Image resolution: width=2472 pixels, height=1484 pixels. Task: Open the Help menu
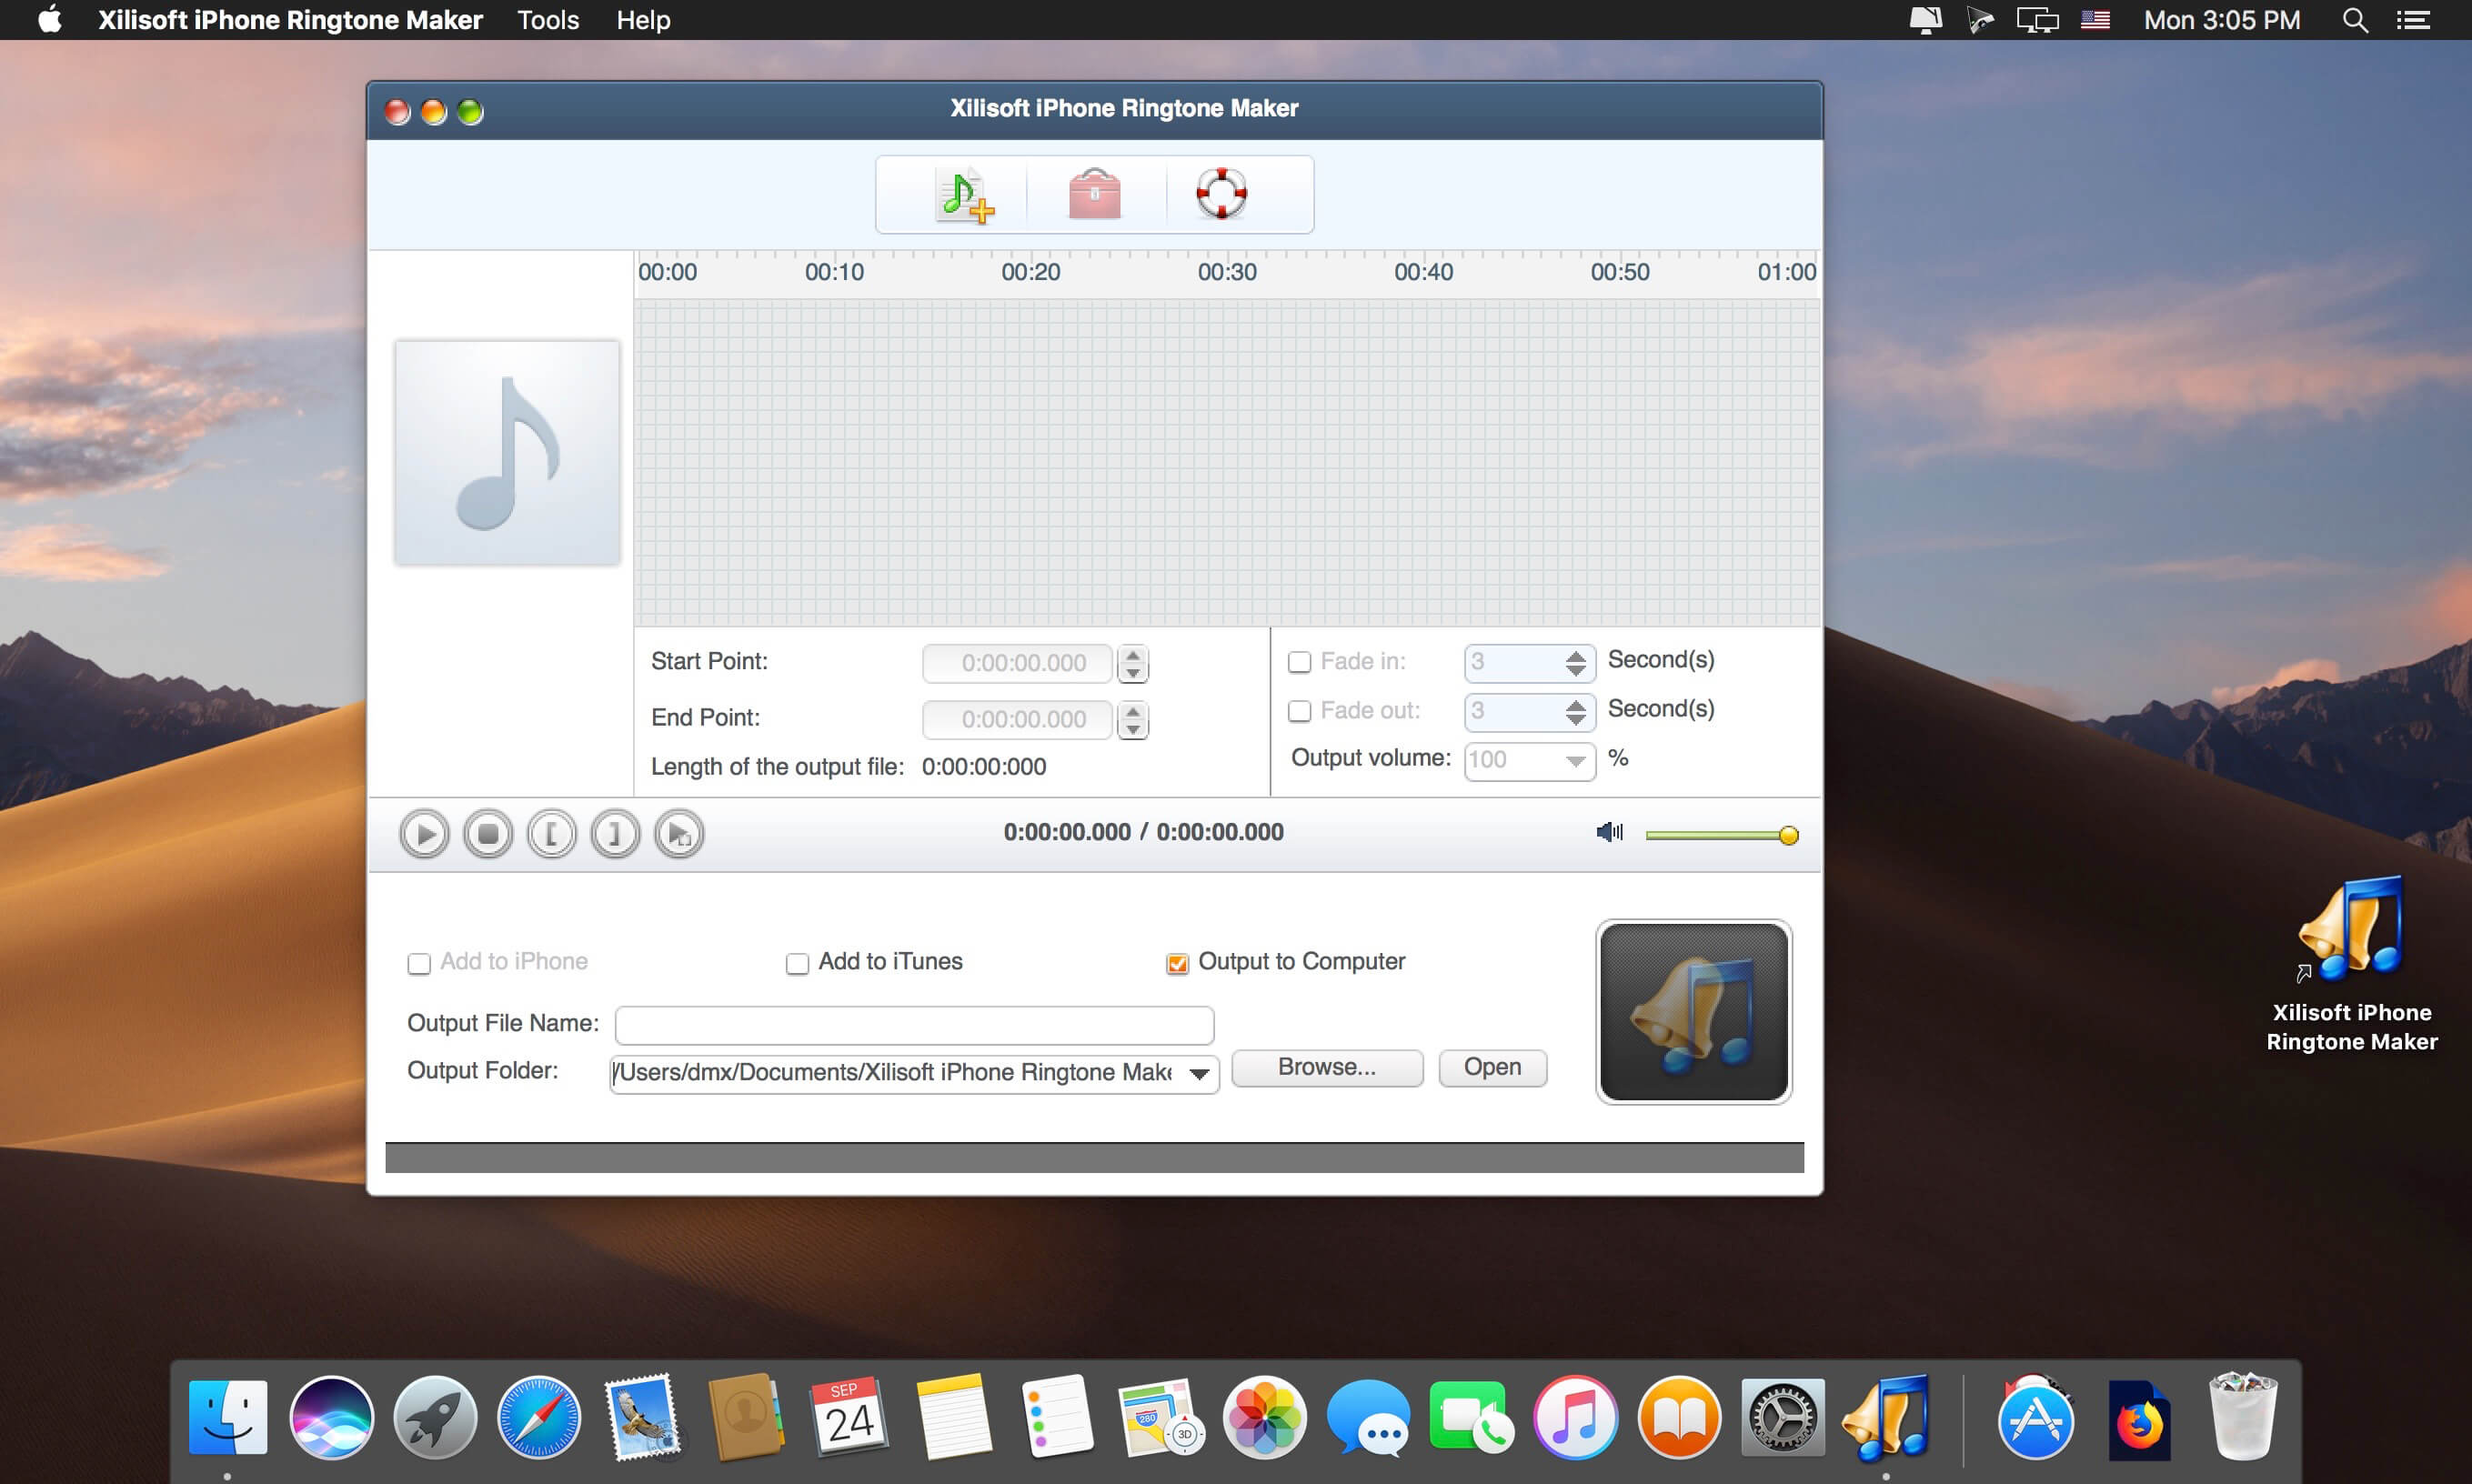pos(643,20)
